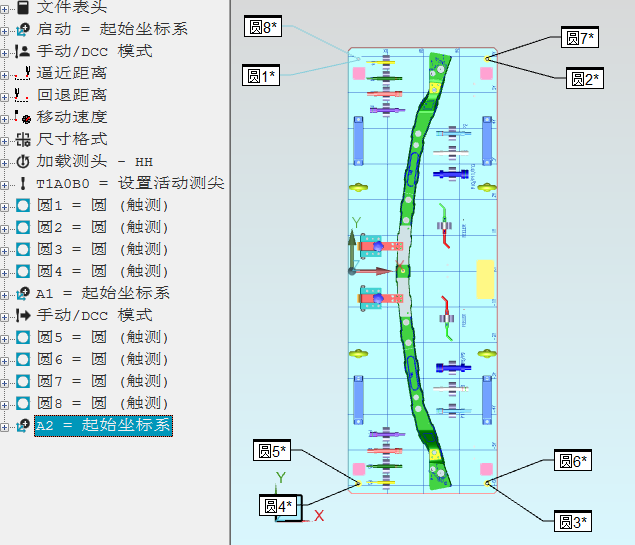
Task: Expand the 圆6 feature node
Action: 6,360
